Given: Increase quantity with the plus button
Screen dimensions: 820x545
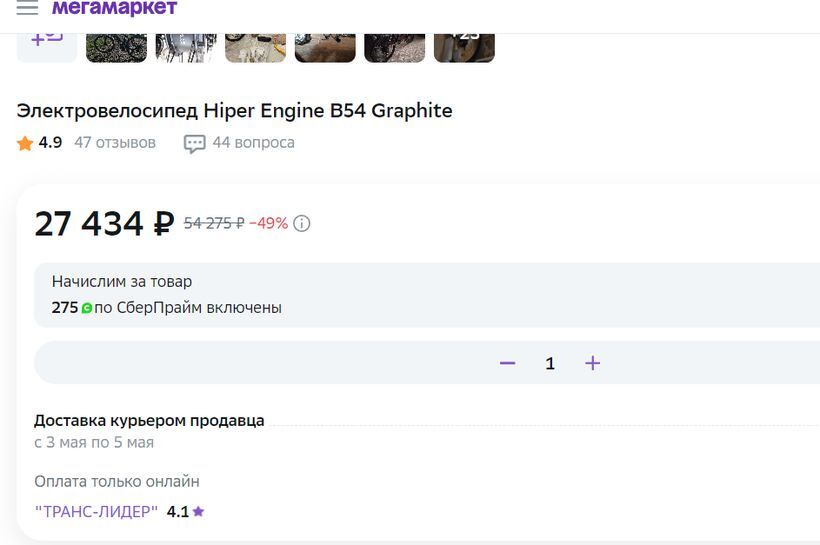Looking at the screenshot, I should point(593,363).
